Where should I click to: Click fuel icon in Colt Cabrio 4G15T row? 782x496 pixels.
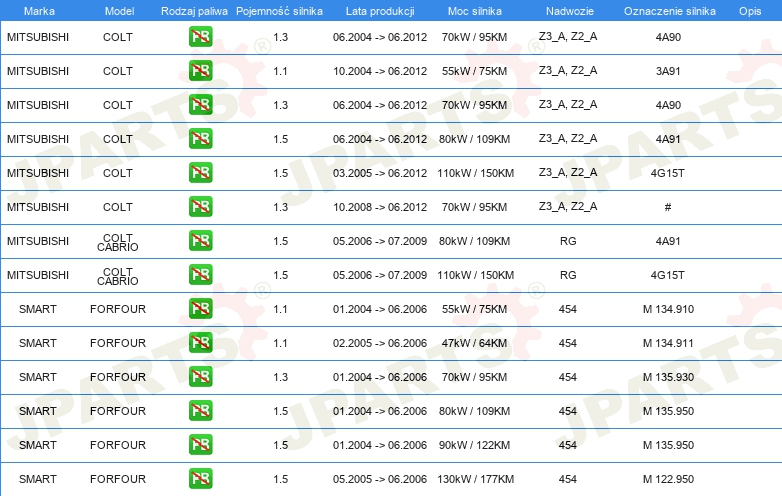pos(200,275)
